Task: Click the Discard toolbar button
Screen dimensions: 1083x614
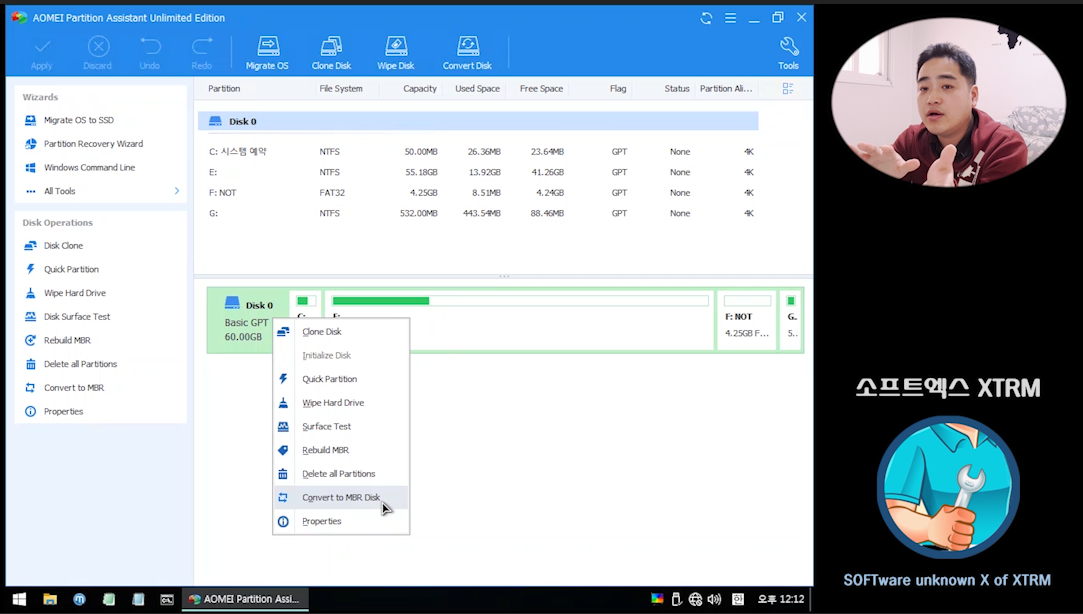Action: pyautogui.click(x=97, y=53)
